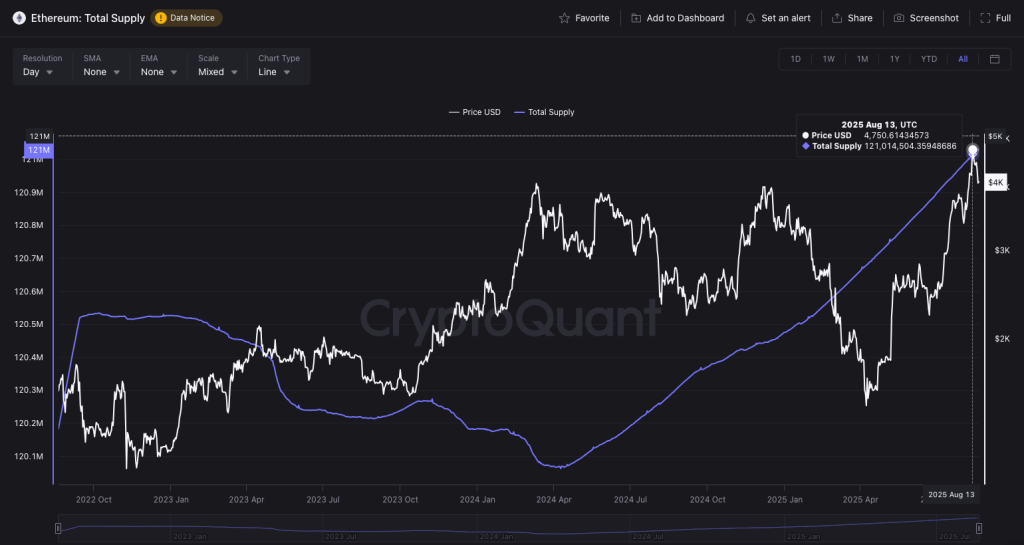
Task: Click the Favorite star icon
Action: pos(565,18)
